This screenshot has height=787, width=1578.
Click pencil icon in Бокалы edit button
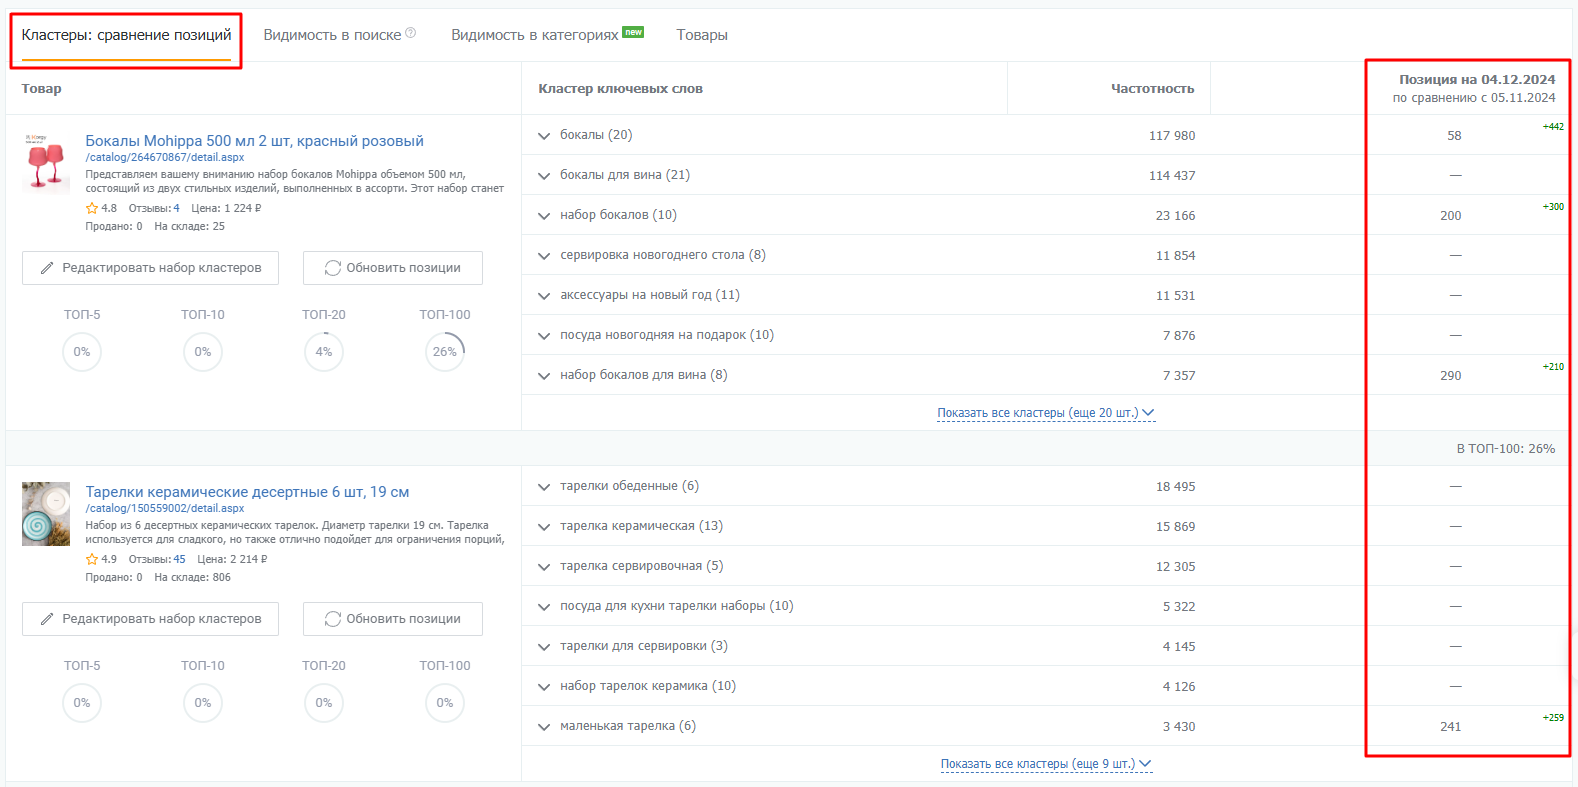tap(47, 268)
